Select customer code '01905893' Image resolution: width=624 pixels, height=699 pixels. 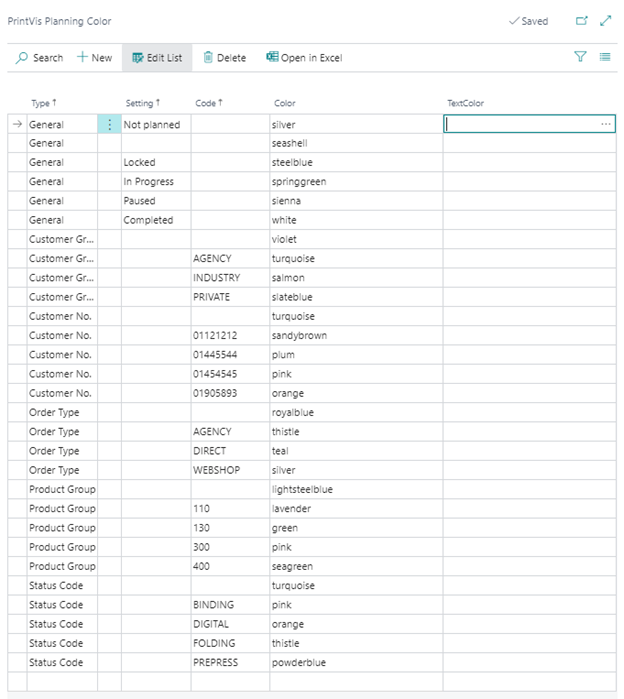pos(230,393)
